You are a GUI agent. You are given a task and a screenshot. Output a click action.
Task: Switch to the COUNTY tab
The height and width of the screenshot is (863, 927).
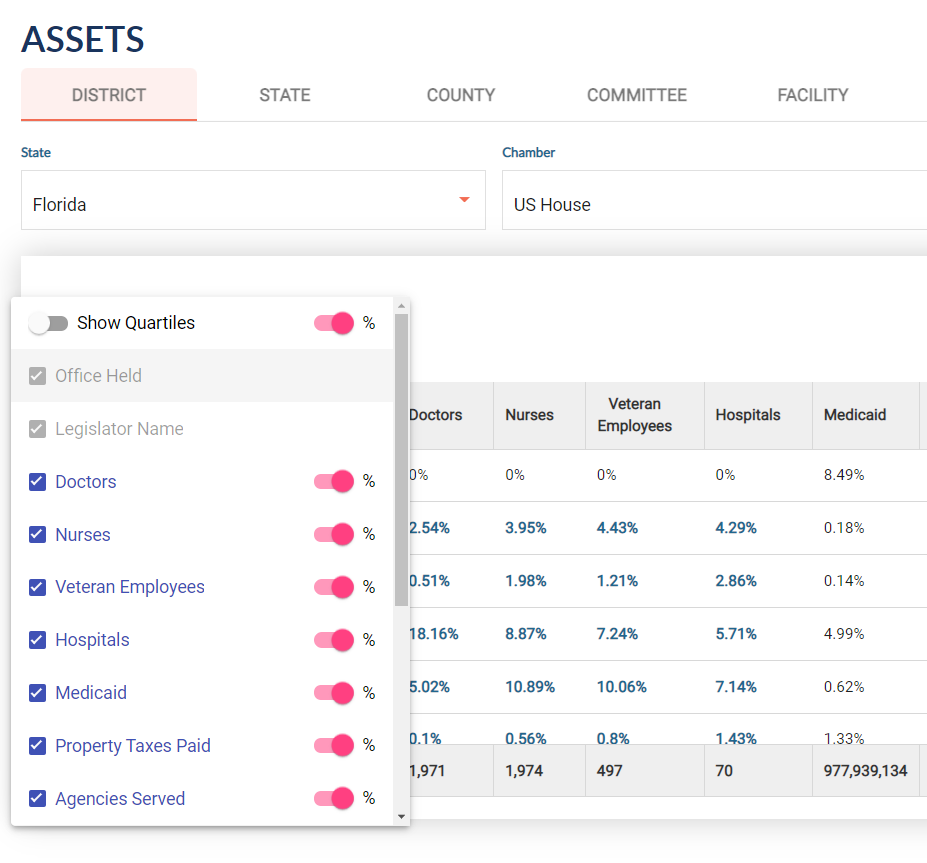point(461,96)
